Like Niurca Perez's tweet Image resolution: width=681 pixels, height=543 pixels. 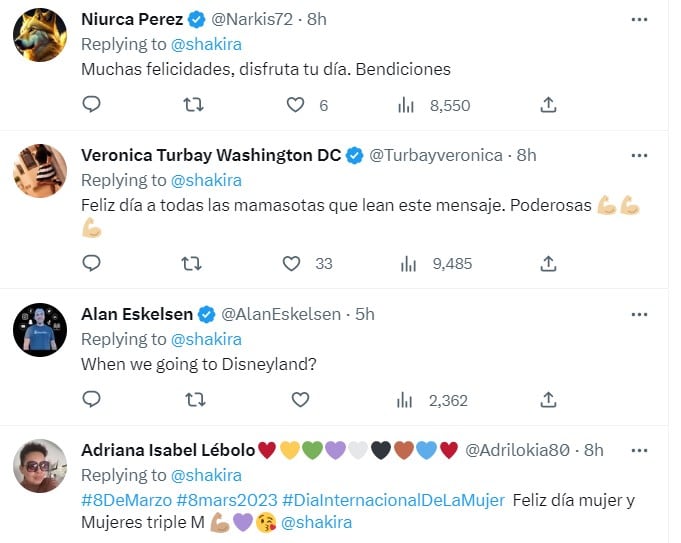point(296,104)
